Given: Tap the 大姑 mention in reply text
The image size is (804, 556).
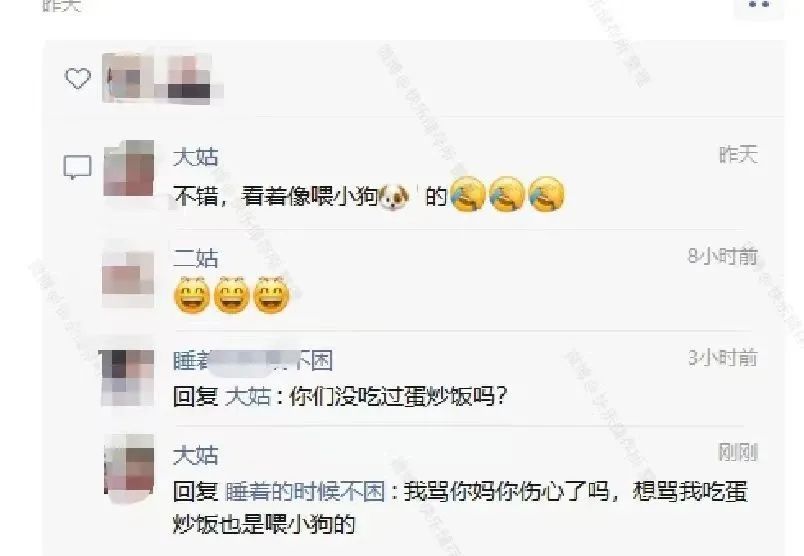Looking at the screenshot, I should (248, 396).
